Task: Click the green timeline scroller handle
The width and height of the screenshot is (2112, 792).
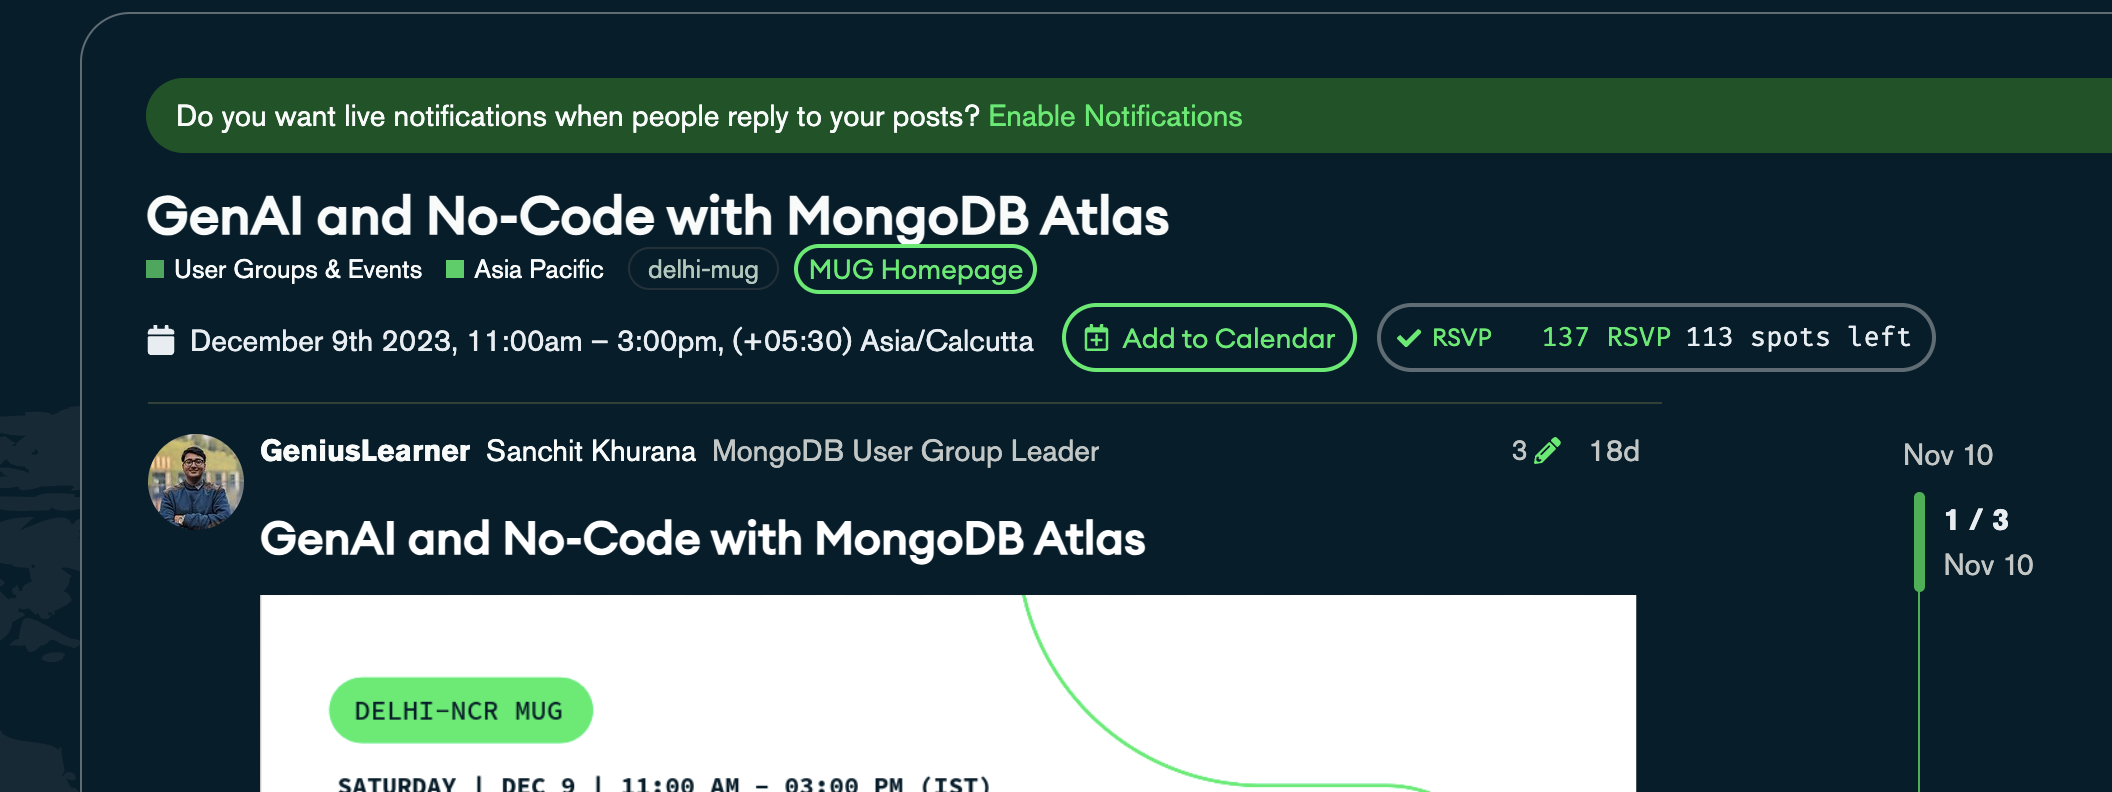Action: [1919, 541]
